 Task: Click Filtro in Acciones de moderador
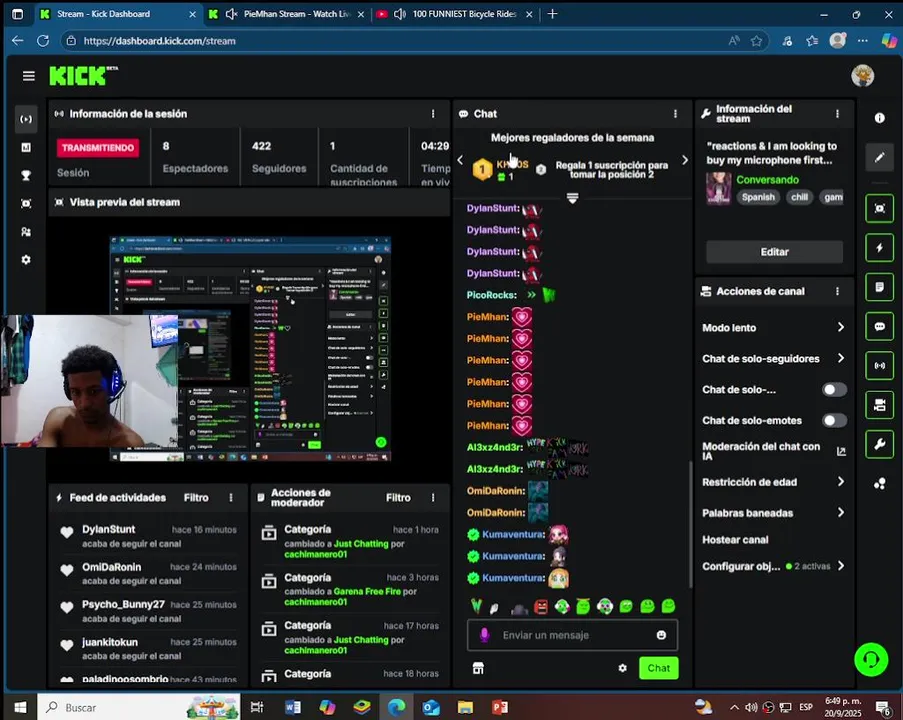pos(398,498)
